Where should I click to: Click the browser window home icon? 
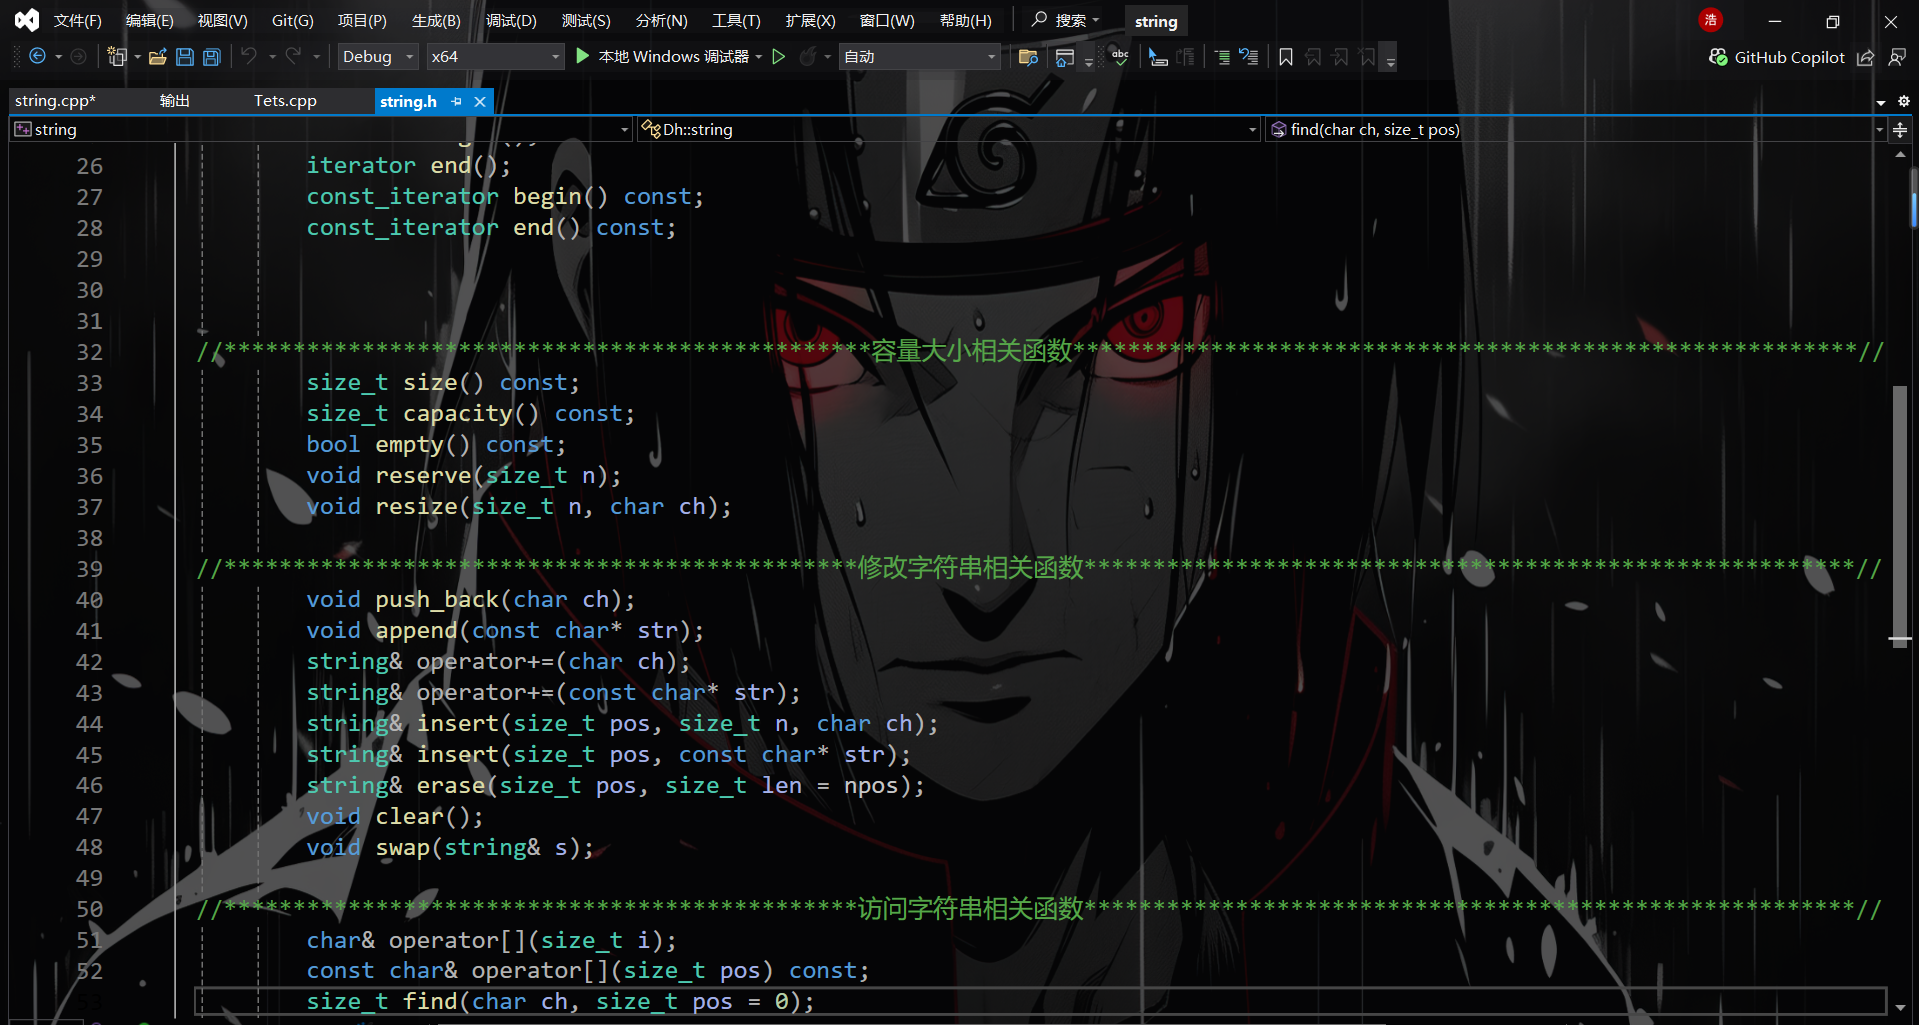pyautogui.click(x=1065, y=57)
